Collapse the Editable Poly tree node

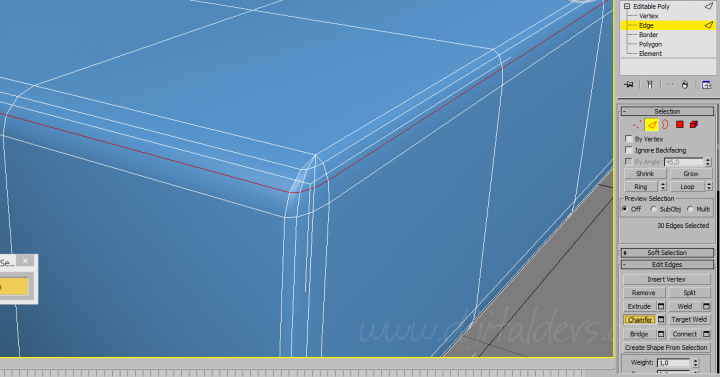[x=627, y=6]
